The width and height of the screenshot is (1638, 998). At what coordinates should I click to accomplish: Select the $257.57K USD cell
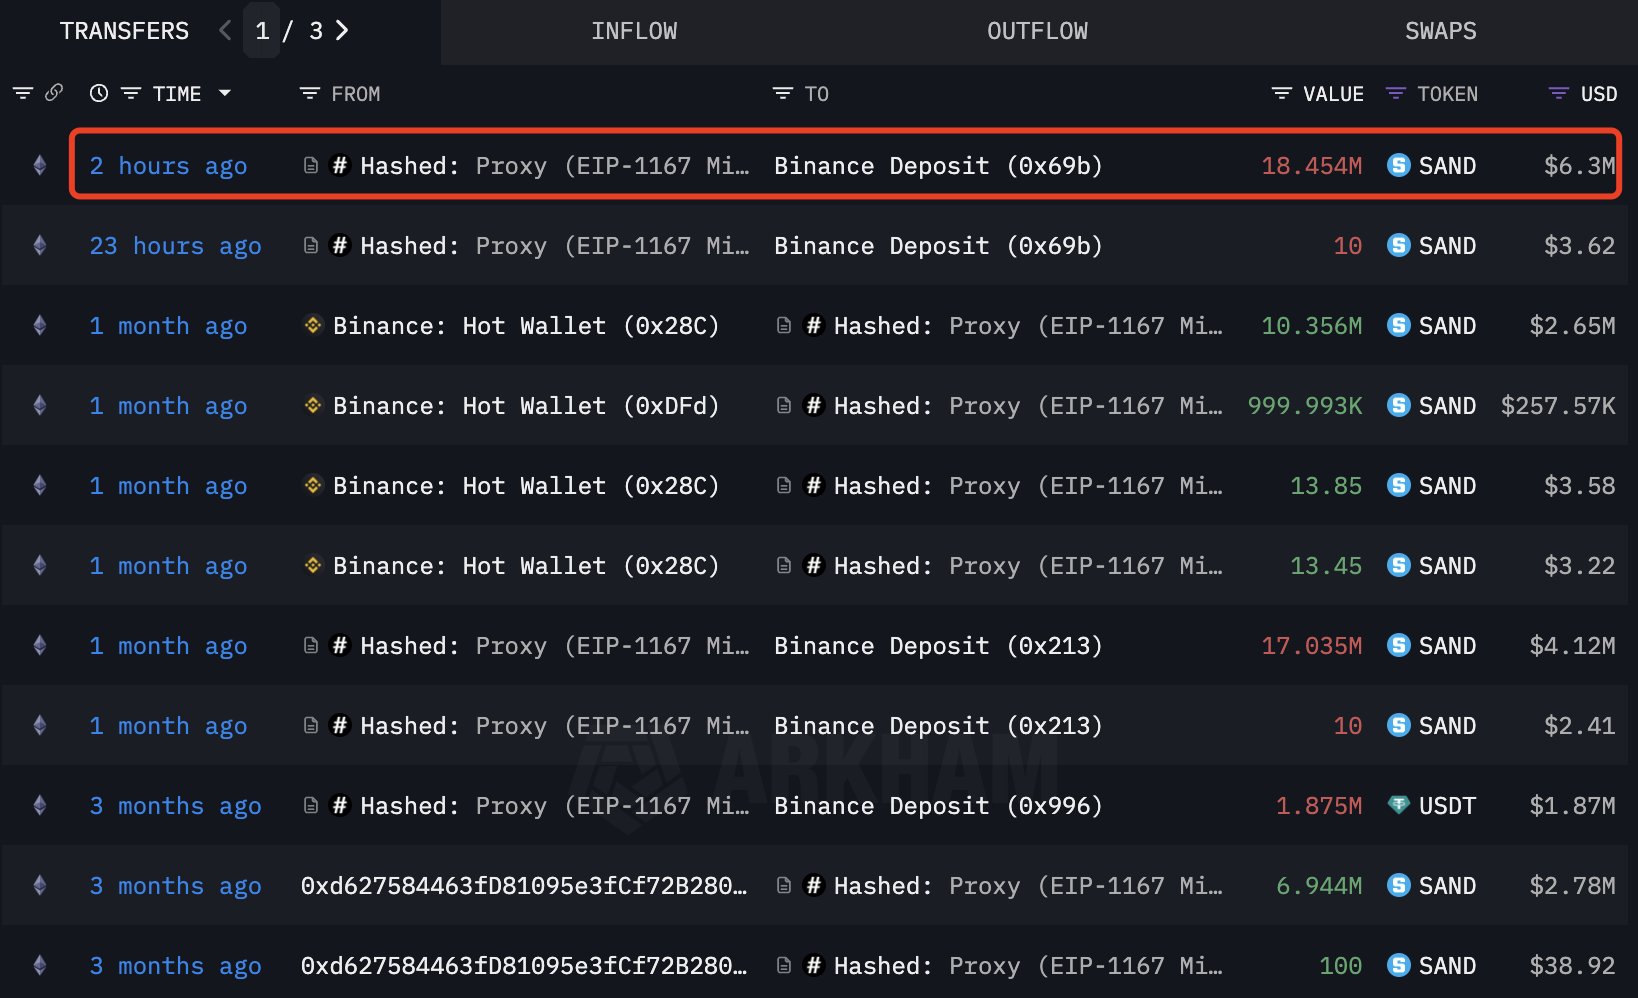(1558, 406)
